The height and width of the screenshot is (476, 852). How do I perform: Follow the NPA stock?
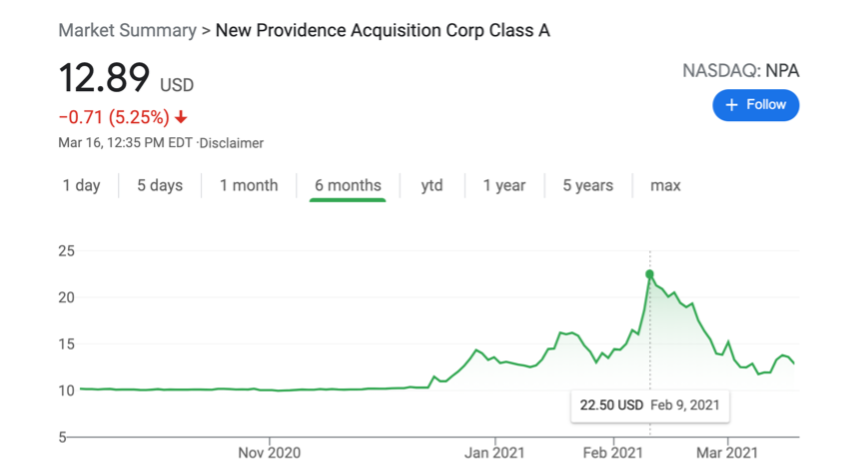(x=756, y=105)
